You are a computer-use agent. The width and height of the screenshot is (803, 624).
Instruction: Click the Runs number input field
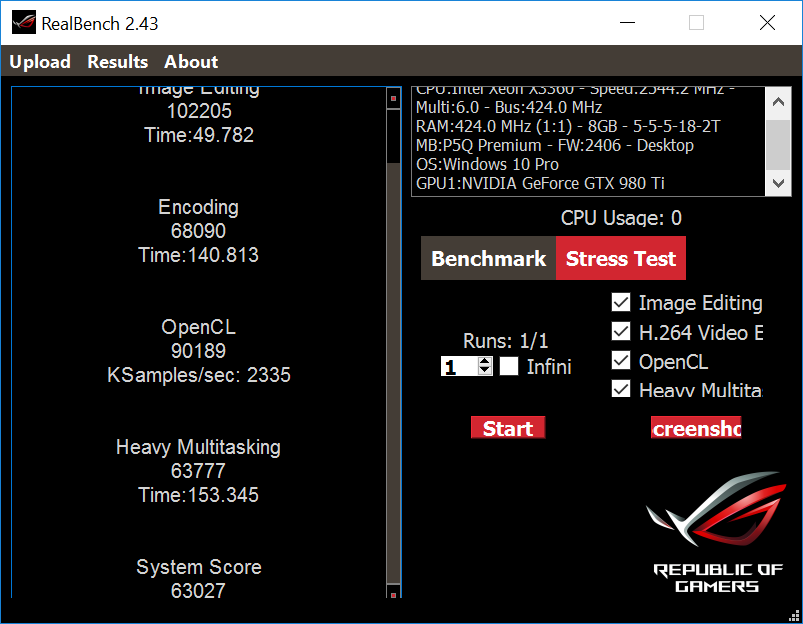[458, 367]
